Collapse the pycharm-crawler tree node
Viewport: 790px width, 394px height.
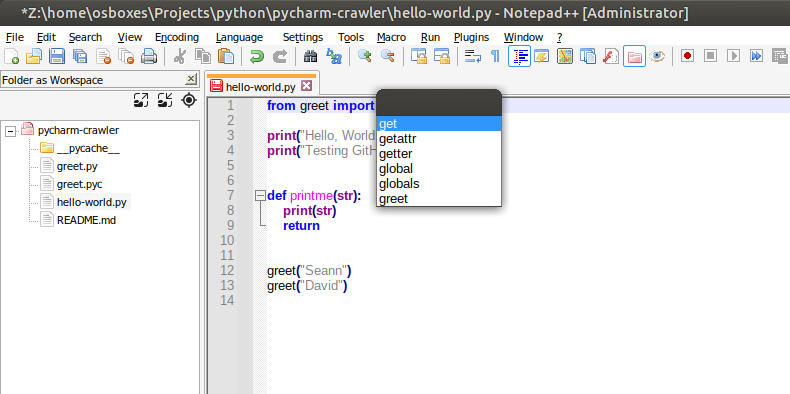(x=10, y=131)
